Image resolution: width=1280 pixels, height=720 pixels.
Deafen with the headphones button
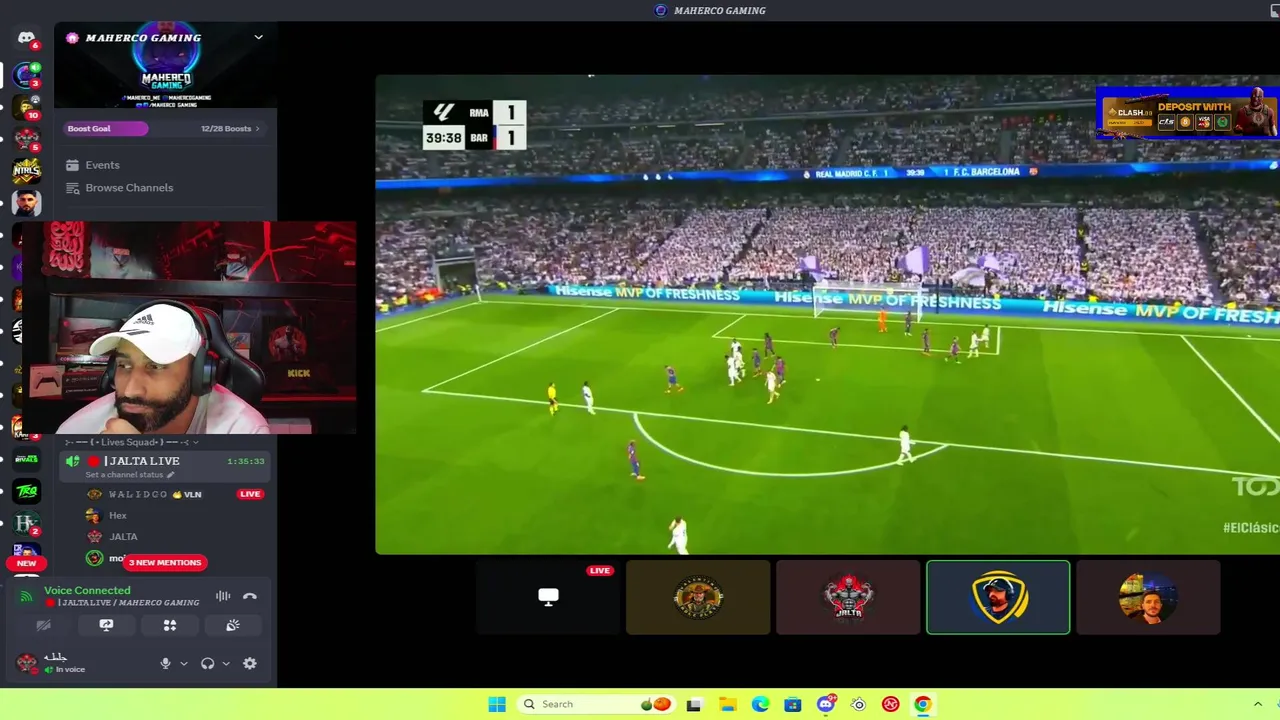[x=208, y=663]
